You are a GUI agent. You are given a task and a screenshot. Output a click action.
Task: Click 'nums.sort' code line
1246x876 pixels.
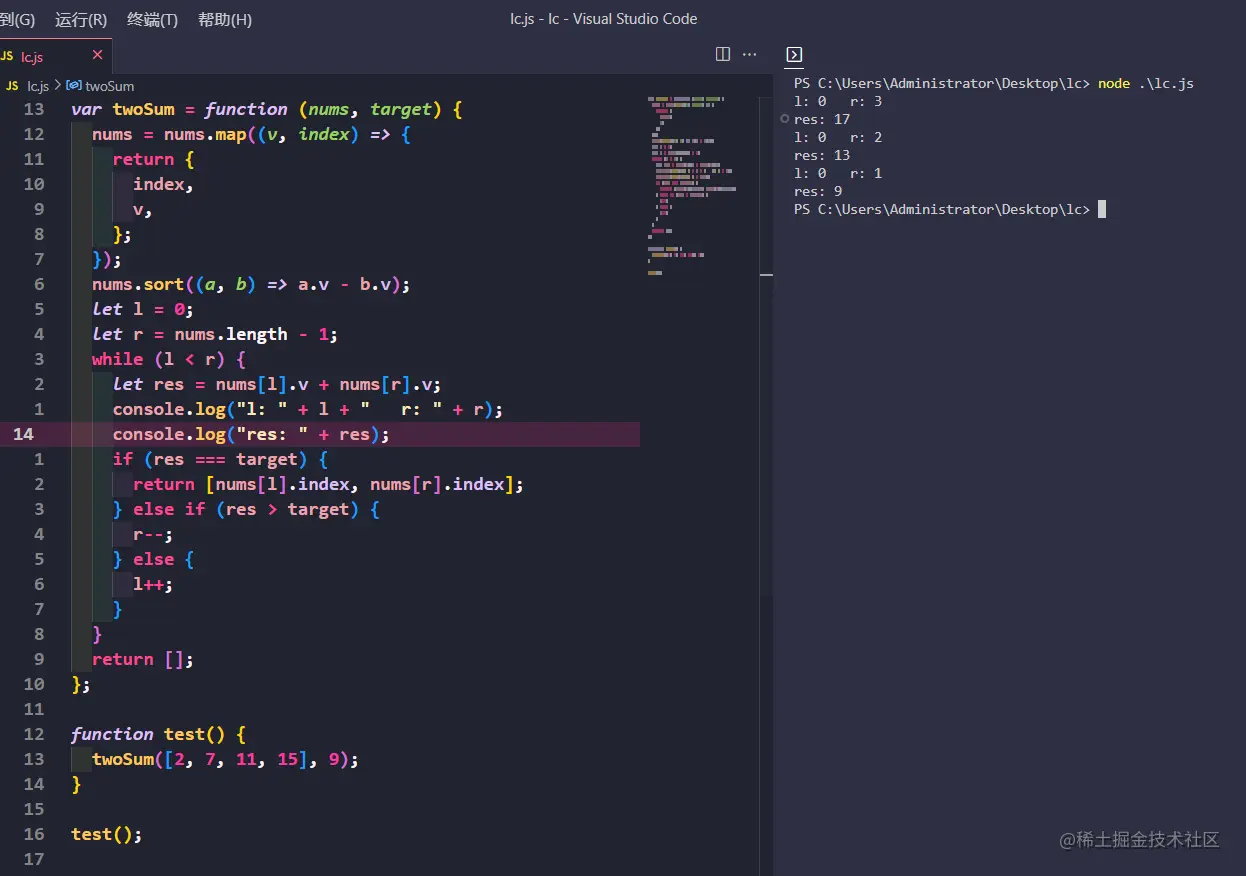[x=251, y=284]
